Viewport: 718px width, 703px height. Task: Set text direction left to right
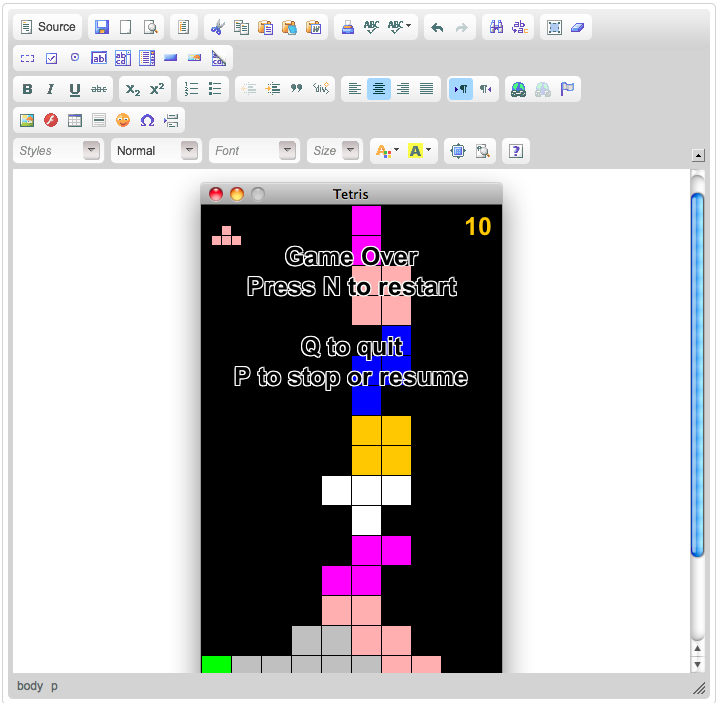point(461,89)
